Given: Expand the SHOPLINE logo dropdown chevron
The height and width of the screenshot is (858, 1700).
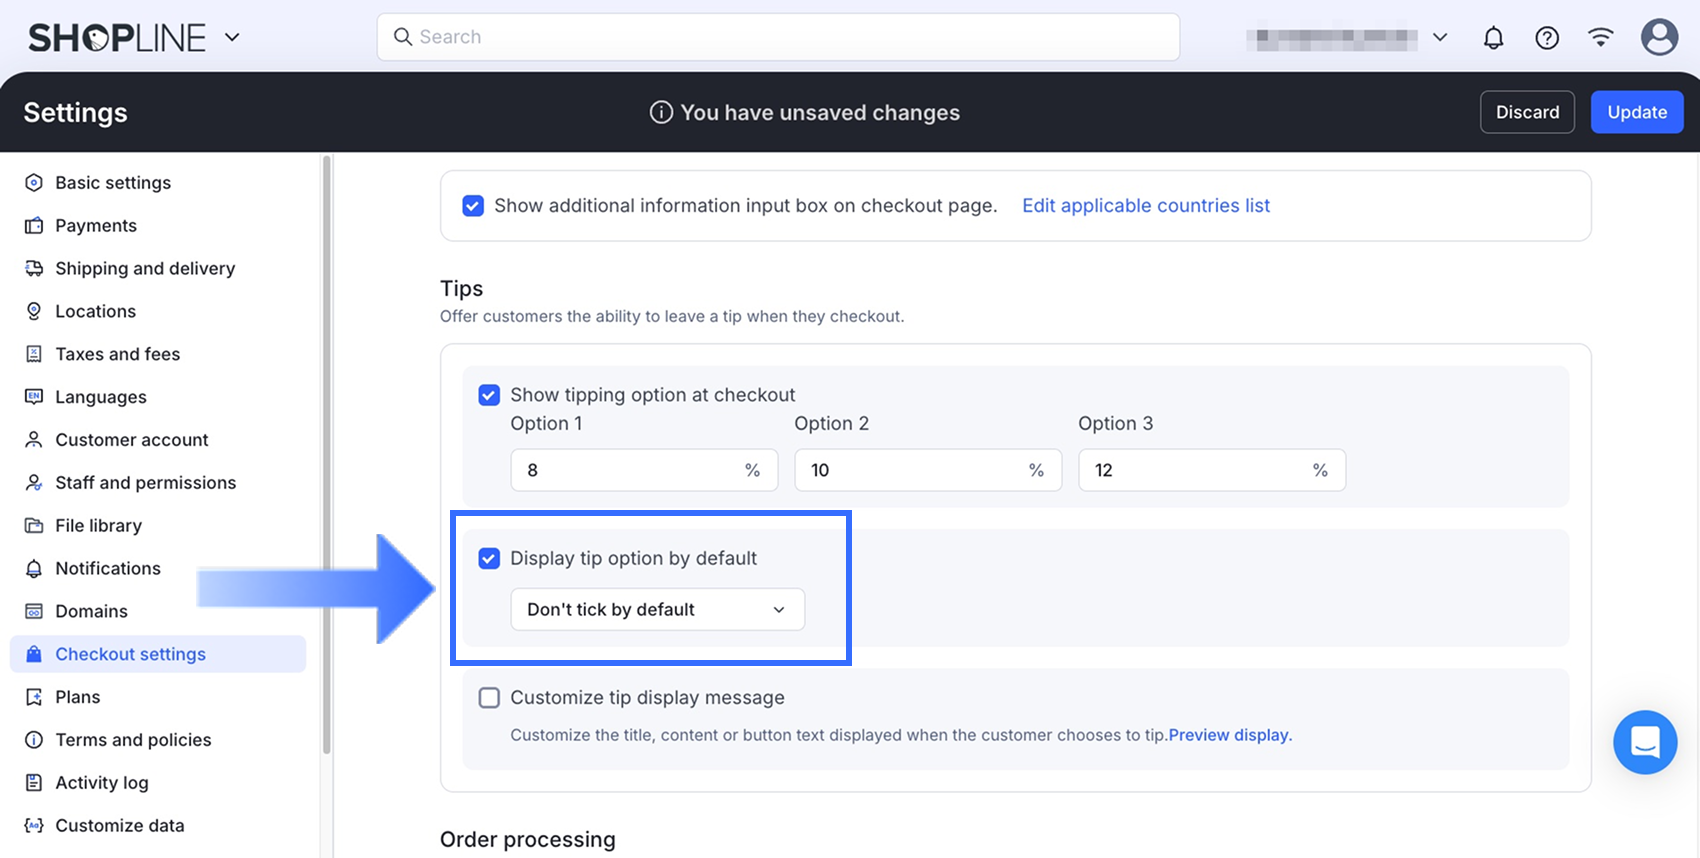Looking at the screenshot, I should 232,38.
